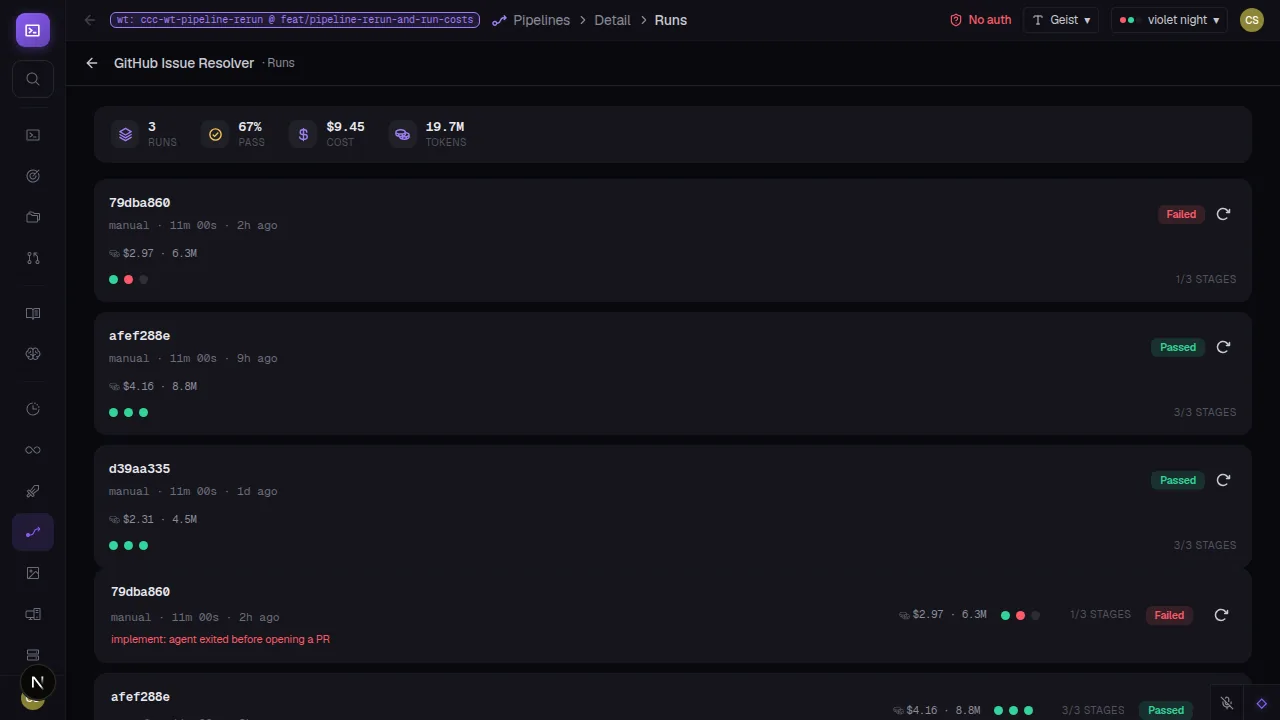1280x720 pixels.
Task: Open the violet night theme dropdown
Action: 1170,20
